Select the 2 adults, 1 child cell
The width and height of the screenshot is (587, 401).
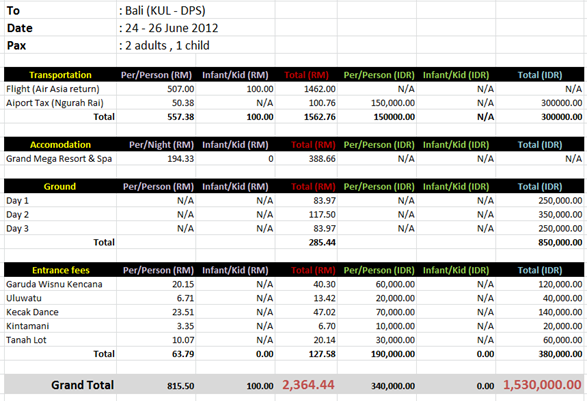point(164,45)
